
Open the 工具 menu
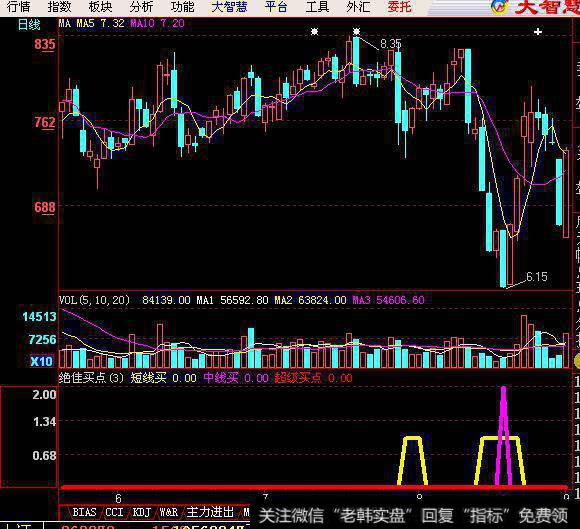tap(317, 7)
